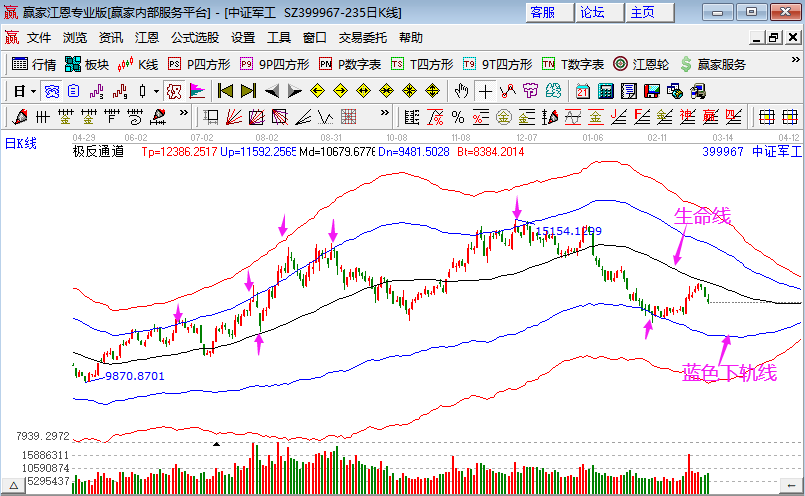
Task: Open the 行情 market quotes view
Action: 33,64
